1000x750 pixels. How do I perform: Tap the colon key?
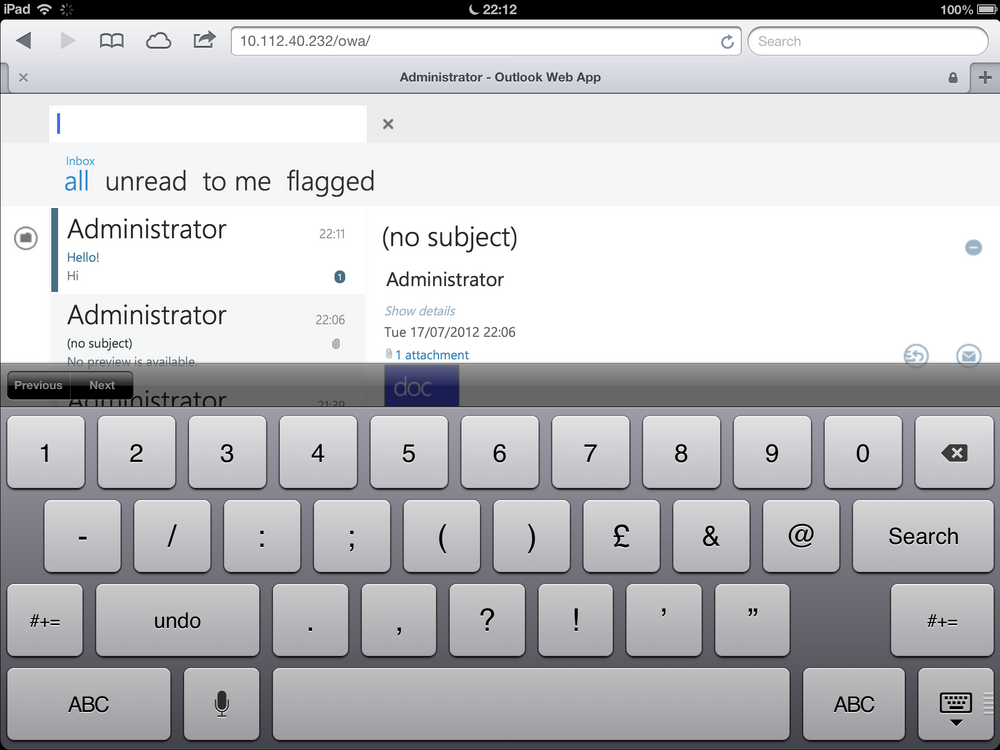tap(262, 536)
